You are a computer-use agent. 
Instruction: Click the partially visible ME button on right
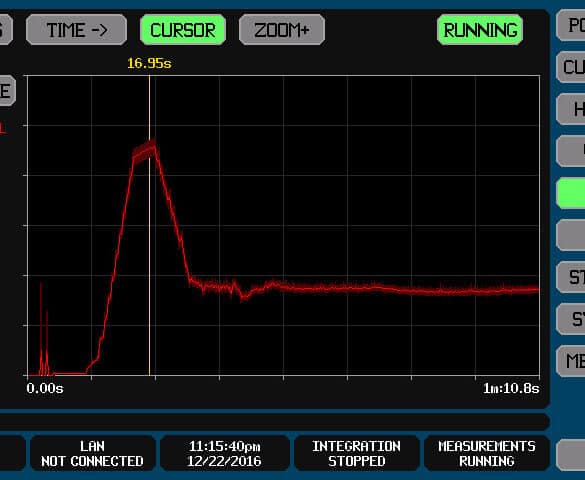(x=571, y=361)
